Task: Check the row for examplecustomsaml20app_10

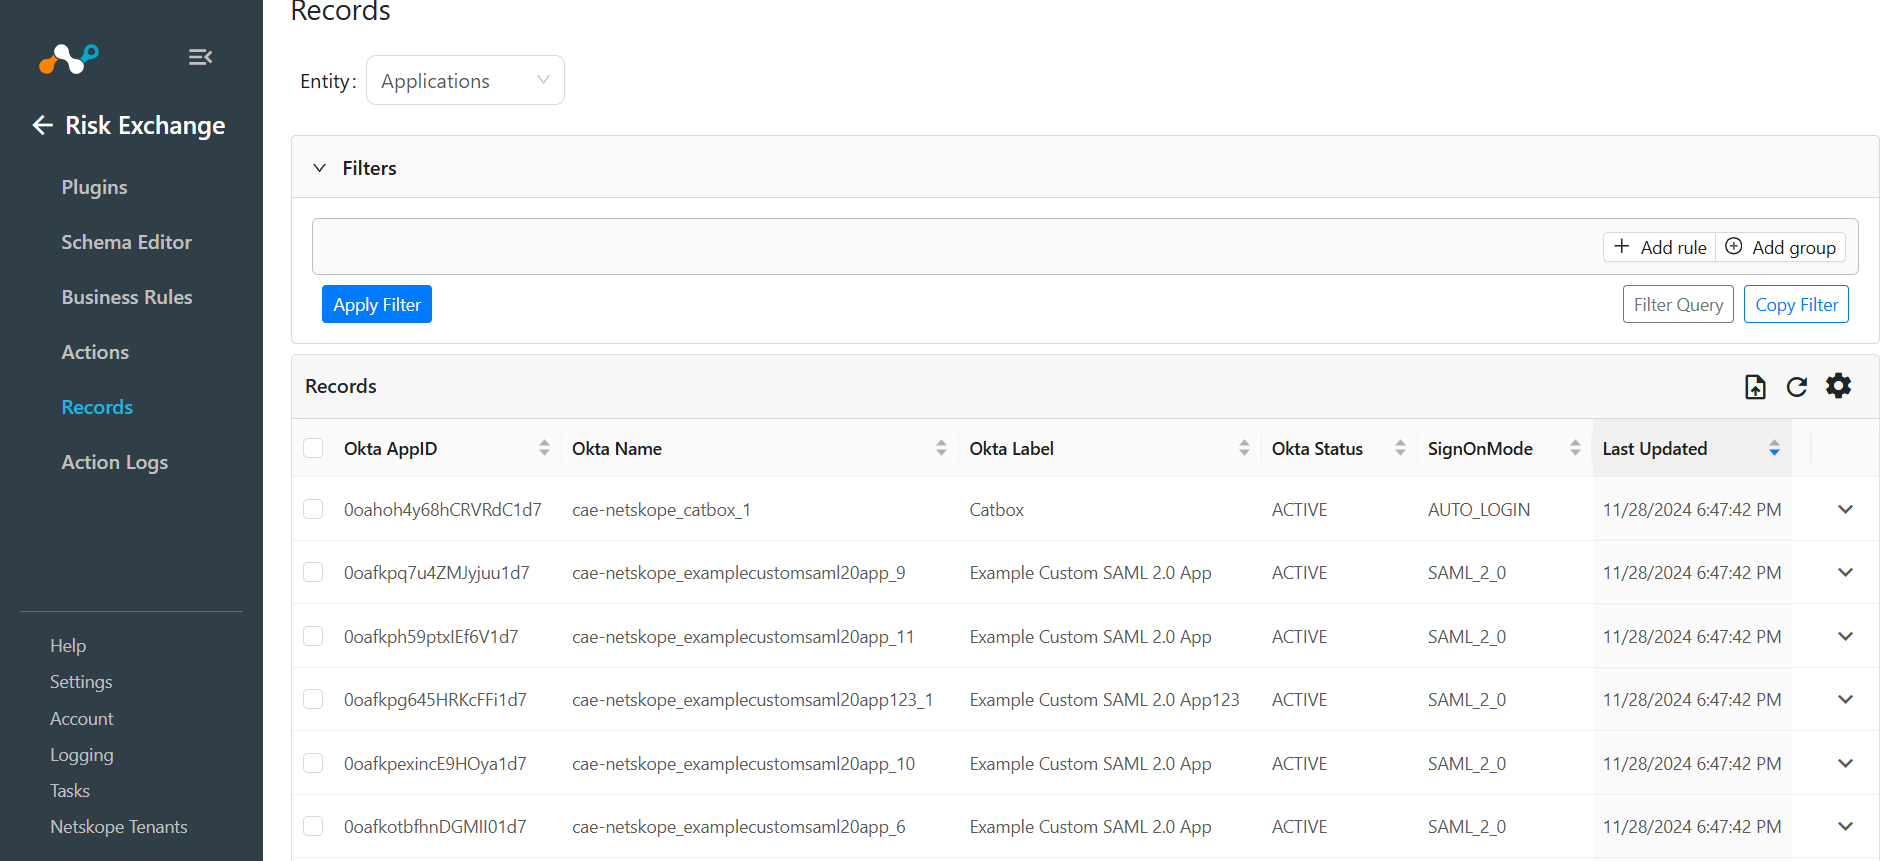Action: coord(313,763)
